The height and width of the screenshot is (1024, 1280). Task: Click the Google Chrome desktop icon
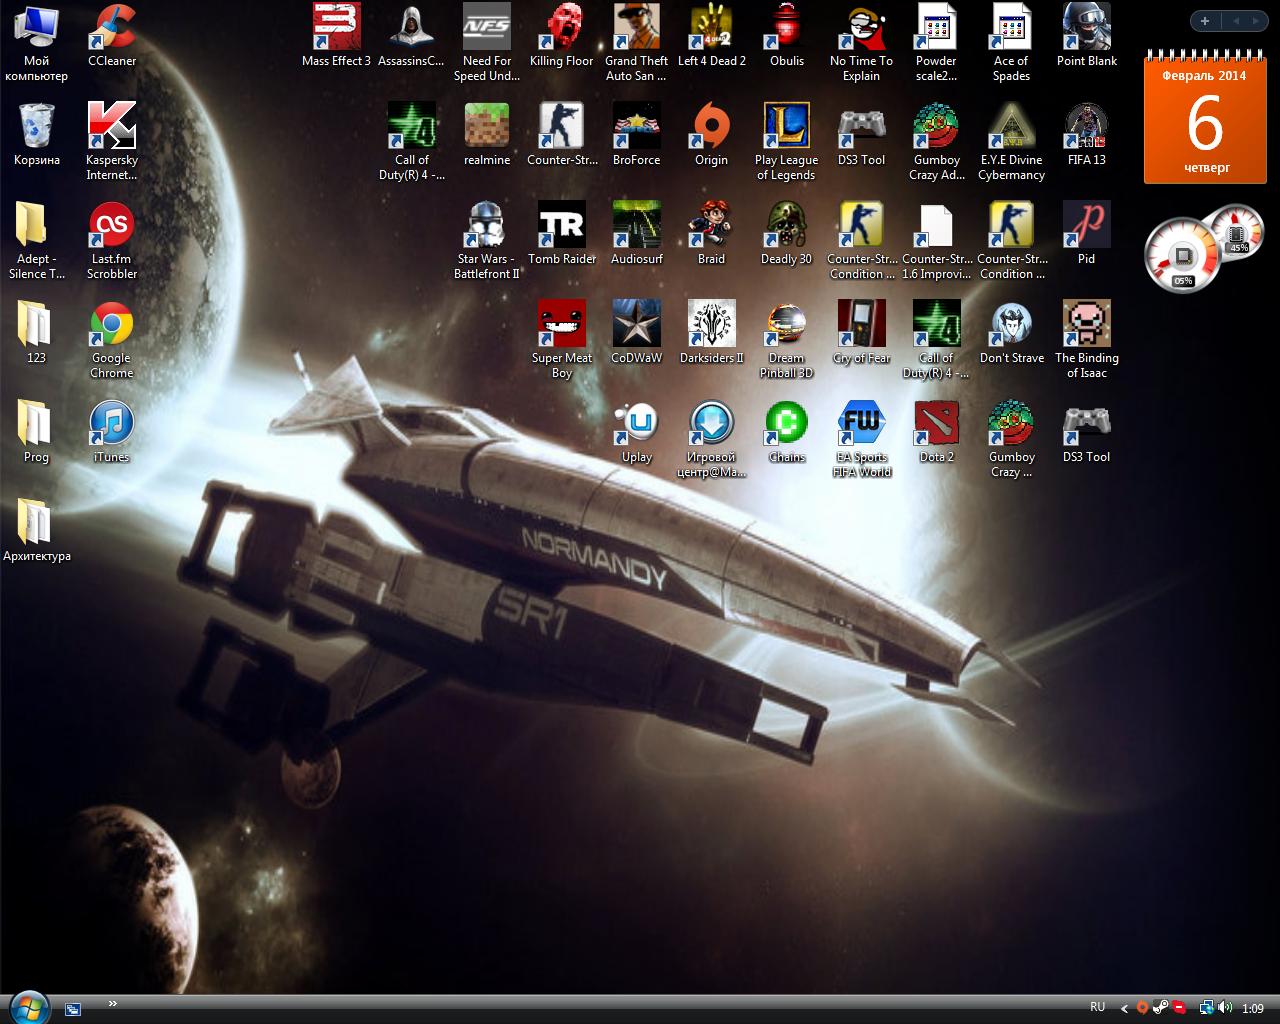point(111,325)
